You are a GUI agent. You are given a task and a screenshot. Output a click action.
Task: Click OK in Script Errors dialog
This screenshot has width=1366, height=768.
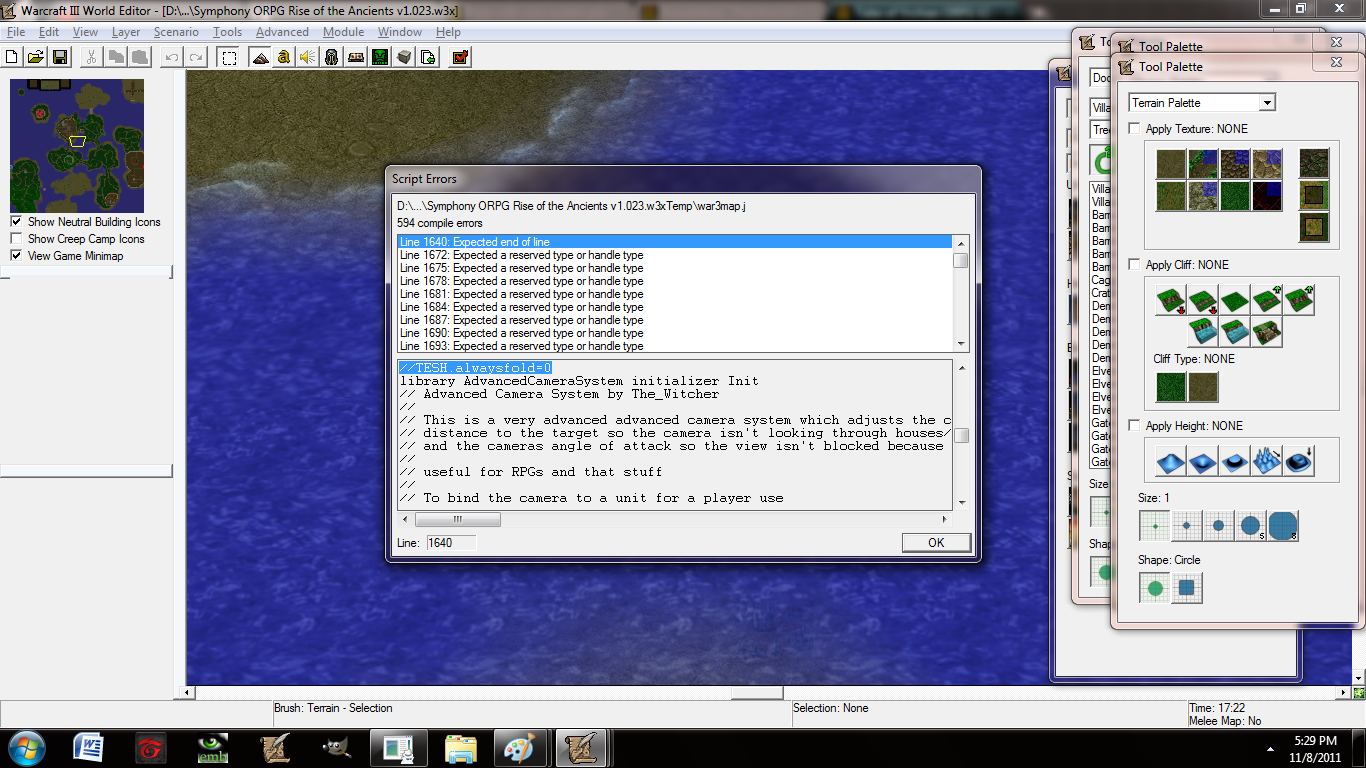pyautogui.click(x=936, y=542)
